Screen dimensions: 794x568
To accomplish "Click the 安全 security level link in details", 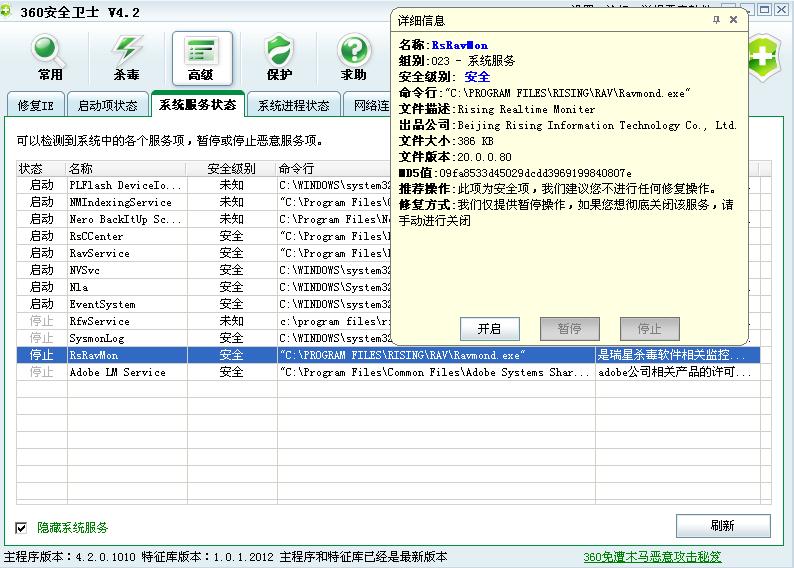I will (477, 77).
